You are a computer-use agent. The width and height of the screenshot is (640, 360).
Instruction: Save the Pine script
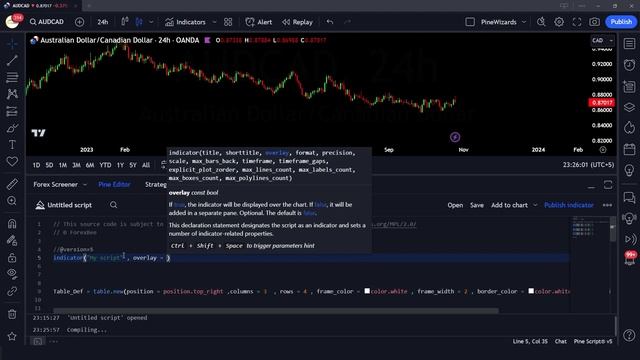point(477,205)
